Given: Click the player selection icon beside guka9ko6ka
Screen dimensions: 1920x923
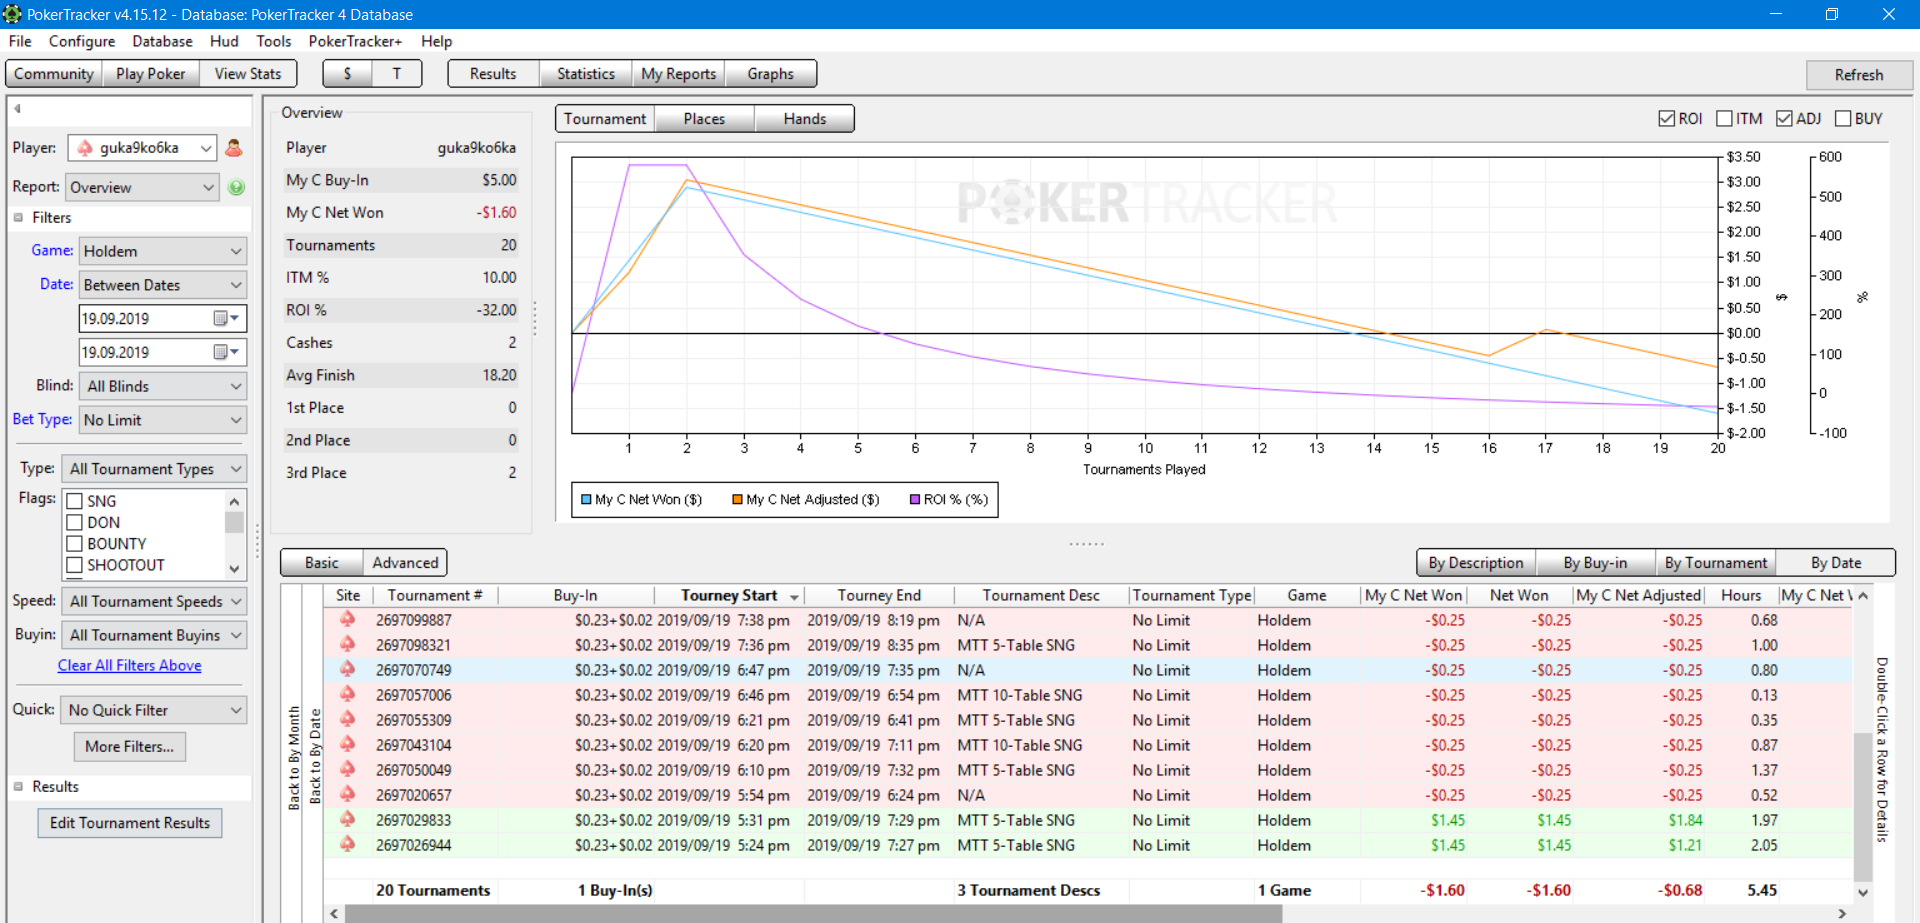Looking at the screenshot, I should pyautogui.click(x=234, y=148).
